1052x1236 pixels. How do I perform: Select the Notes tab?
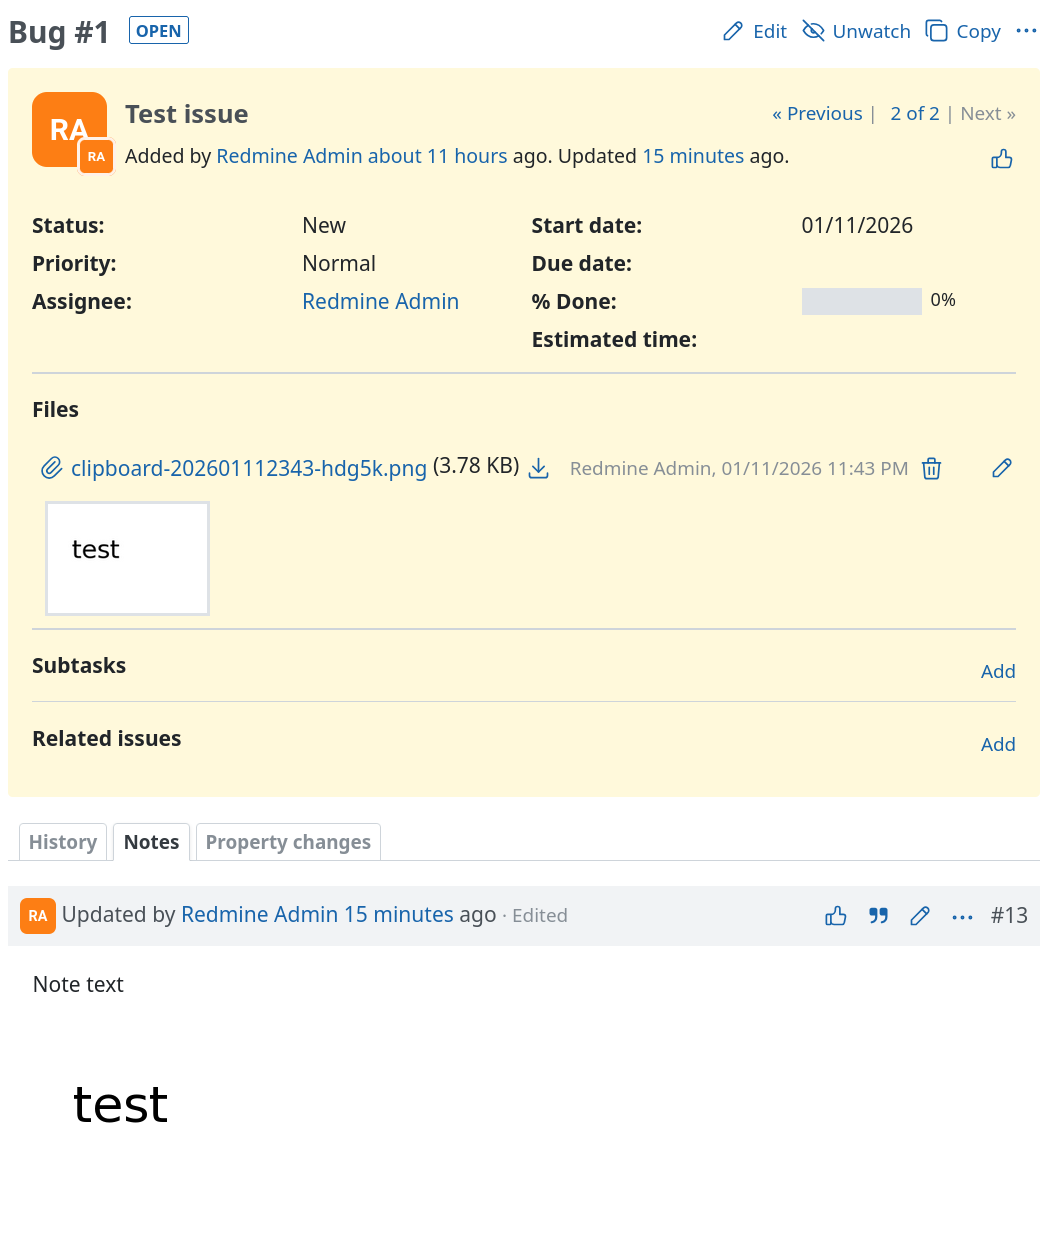[x=151, y=842]
